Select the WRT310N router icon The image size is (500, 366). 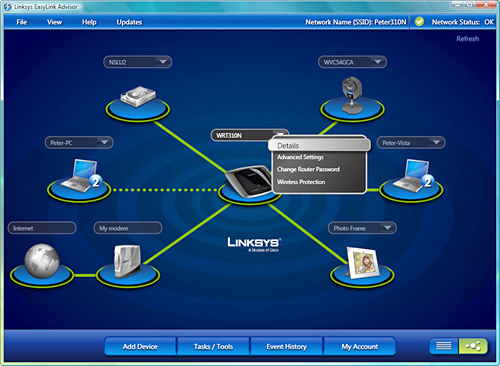249,182
